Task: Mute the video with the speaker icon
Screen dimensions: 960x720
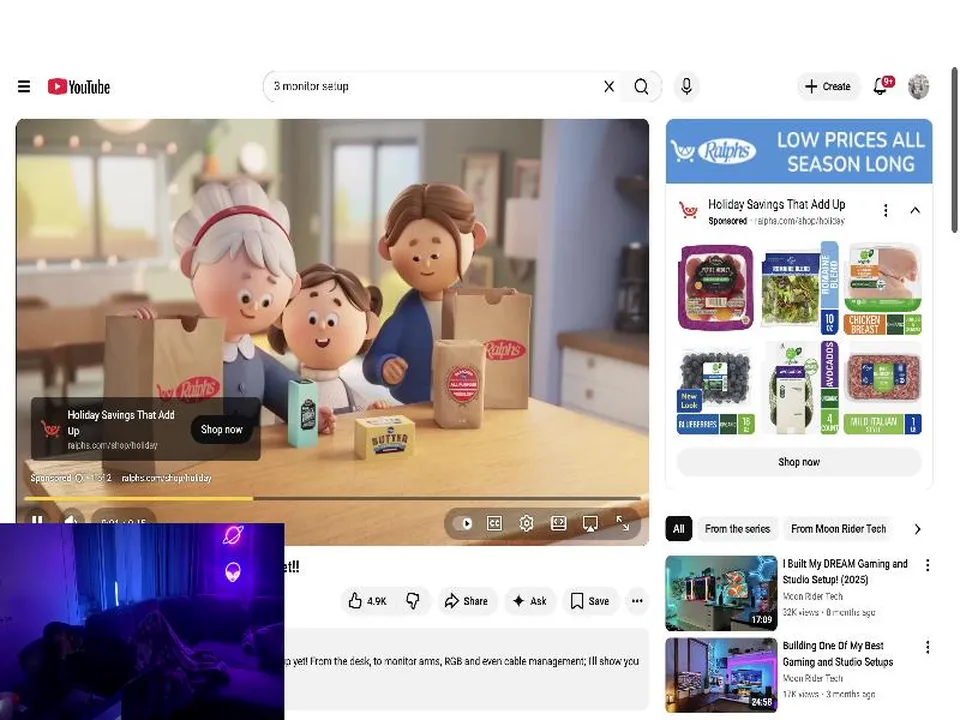Action: (x=71, y=522)
